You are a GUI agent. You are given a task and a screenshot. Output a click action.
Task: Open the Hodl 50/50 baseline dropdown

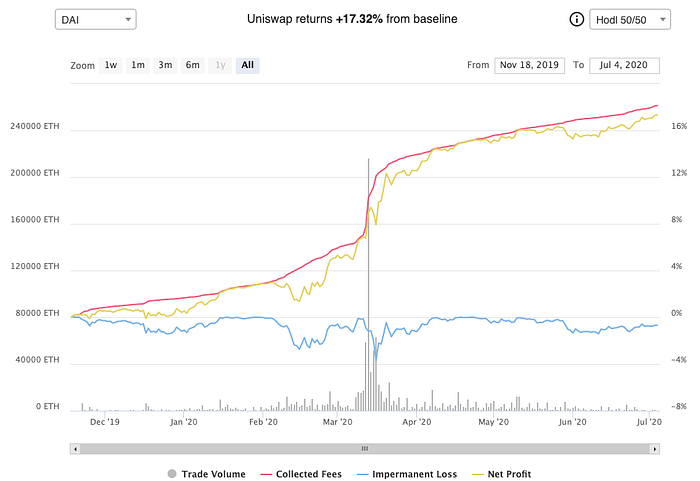[630, 20]
